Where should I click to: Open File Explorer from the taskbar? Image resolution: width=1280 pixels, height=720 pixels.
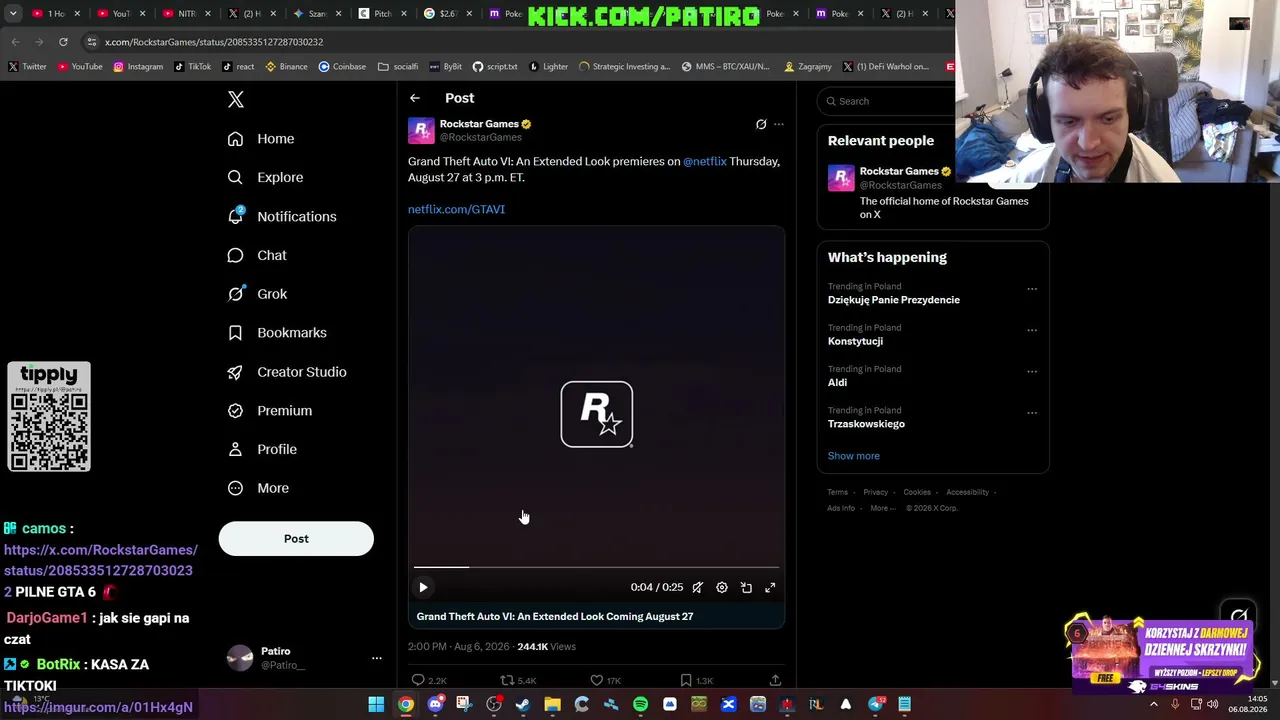click(x=552, y=705)
